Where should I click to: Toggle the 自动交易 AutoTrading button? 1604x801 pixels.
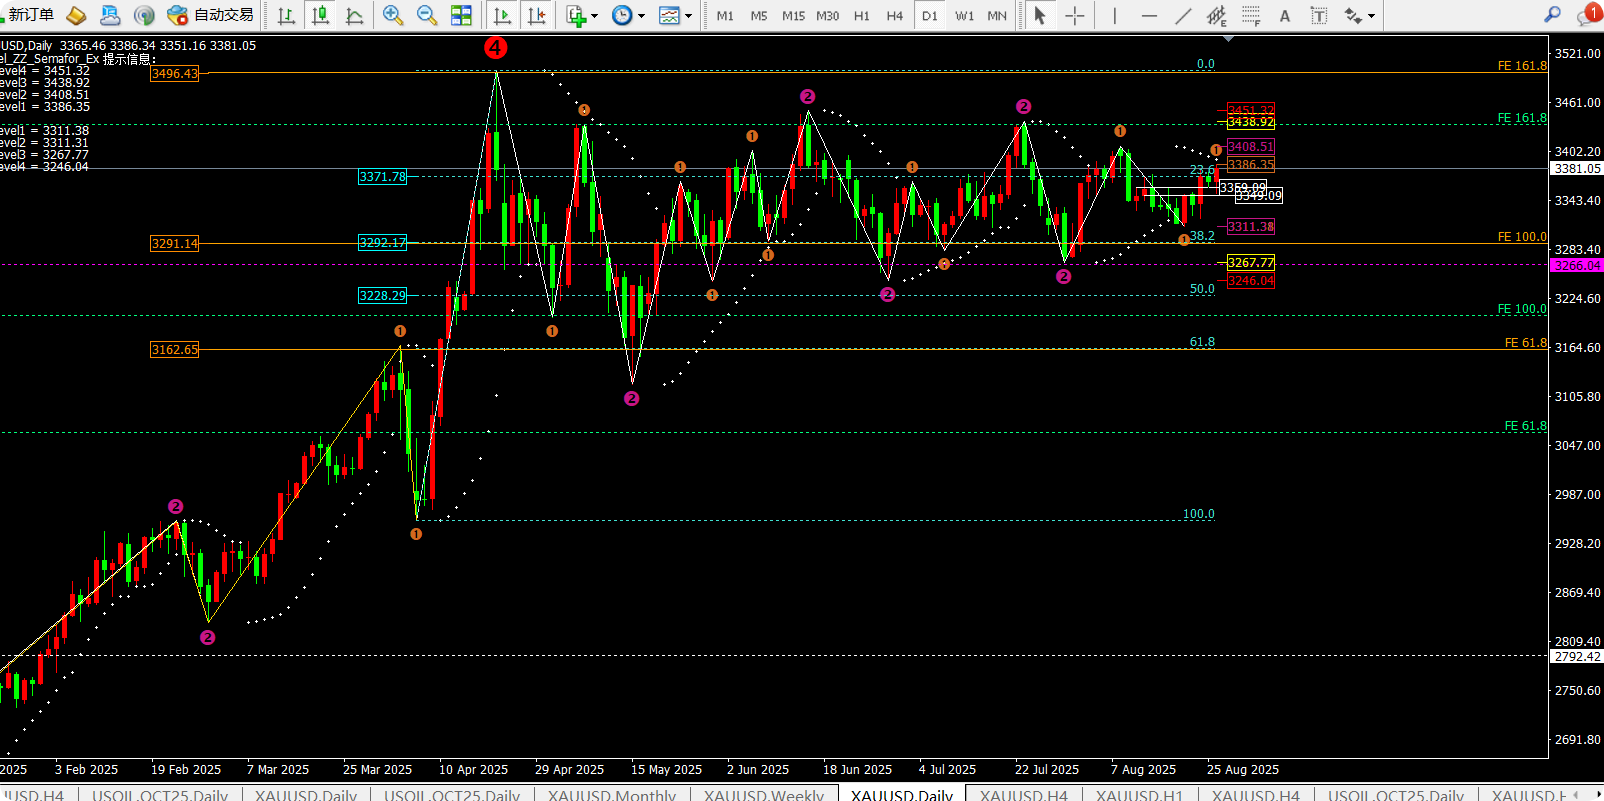coord(211,15)
